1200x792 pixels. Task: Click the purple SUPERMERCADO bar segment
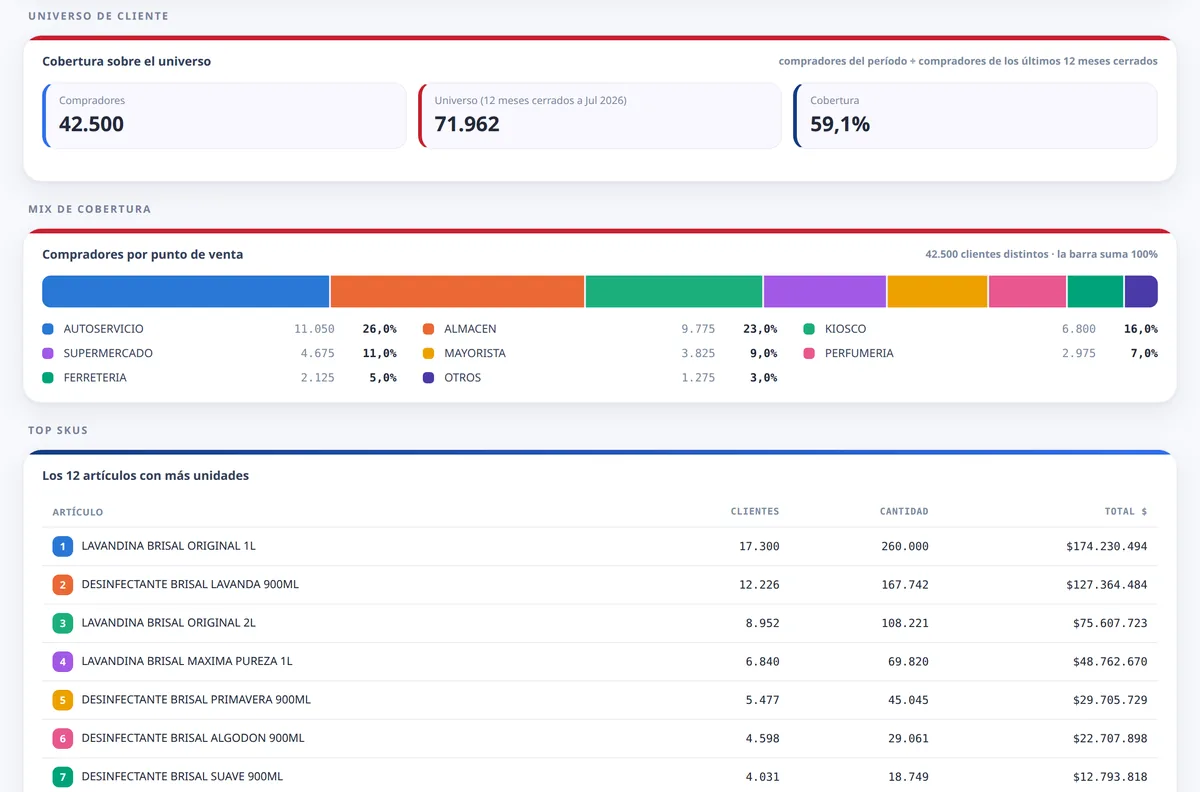tap(825, 291)
